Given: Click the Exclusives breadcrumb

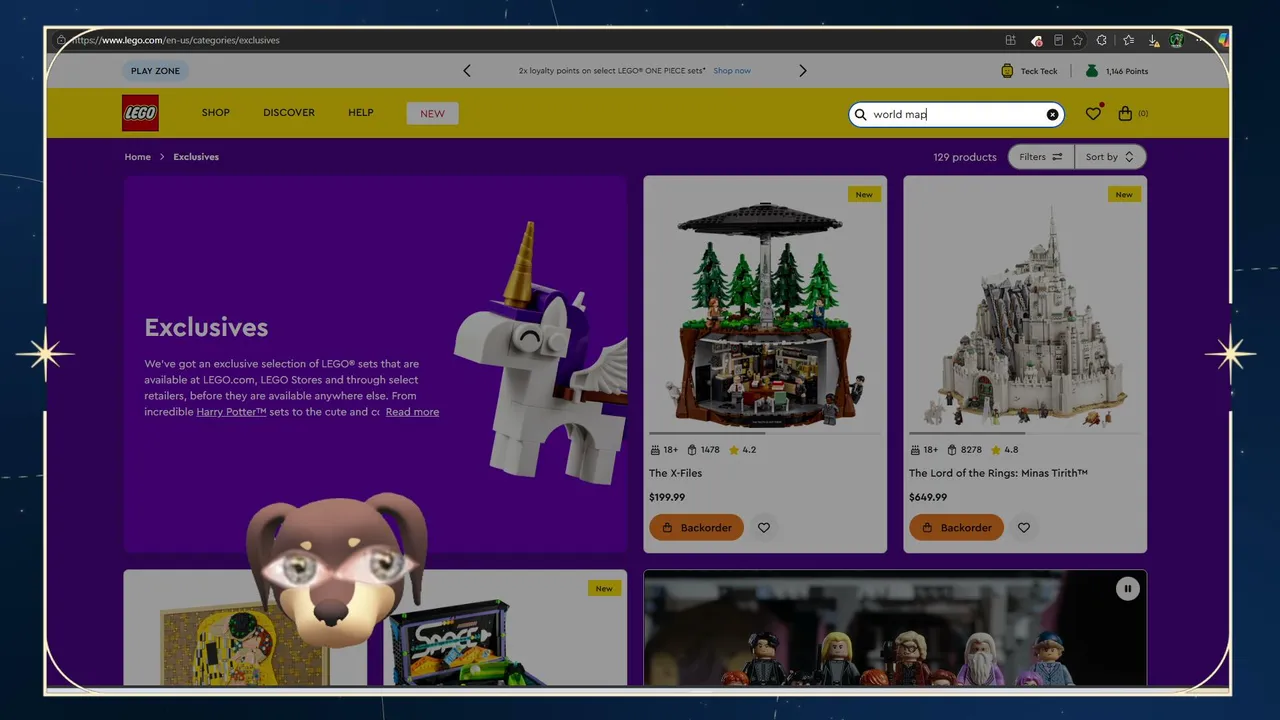Looking at the screenshot, I should 196,157.
